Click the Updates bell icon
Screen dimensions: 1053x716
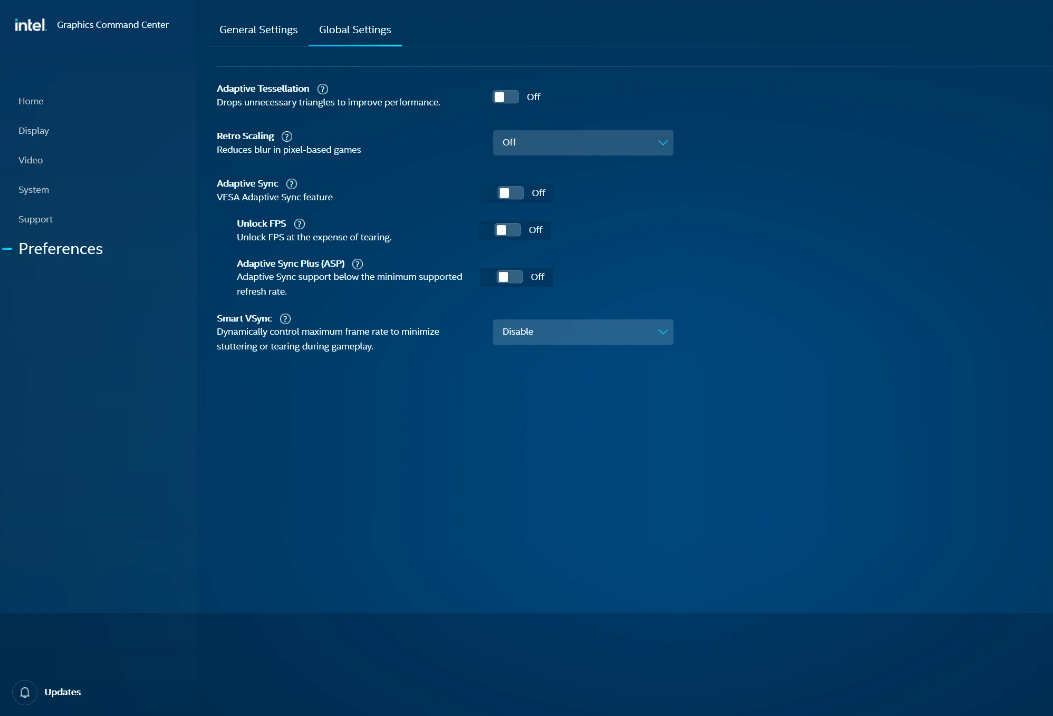[25, 692]
